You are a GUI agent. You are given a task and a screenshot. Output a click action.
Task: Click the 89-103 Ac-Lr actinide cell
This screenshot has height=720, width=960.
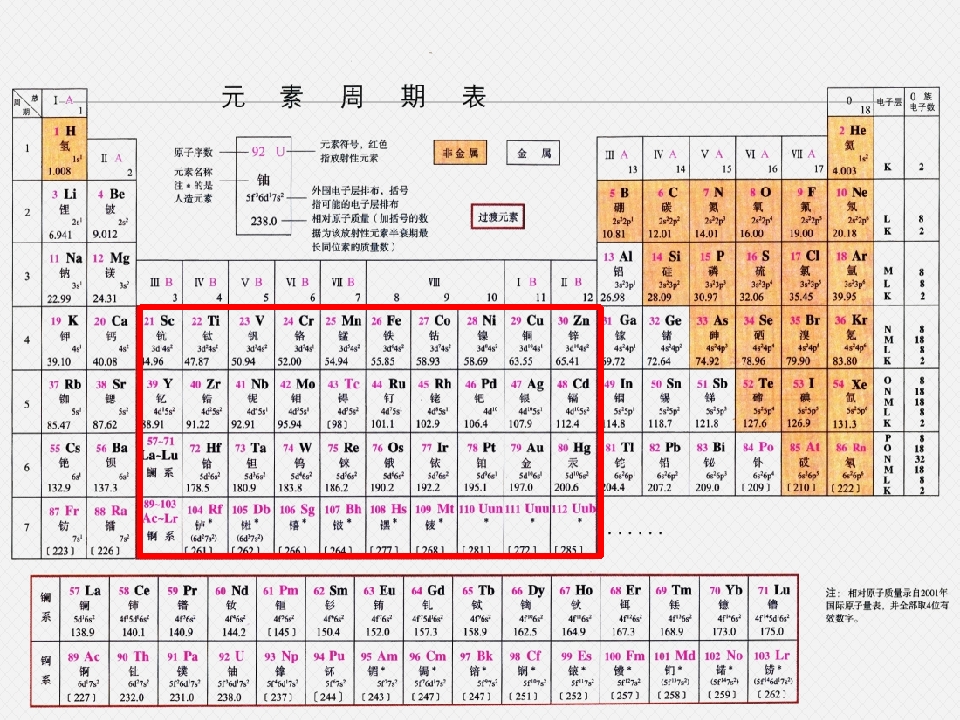pos(162,525)
